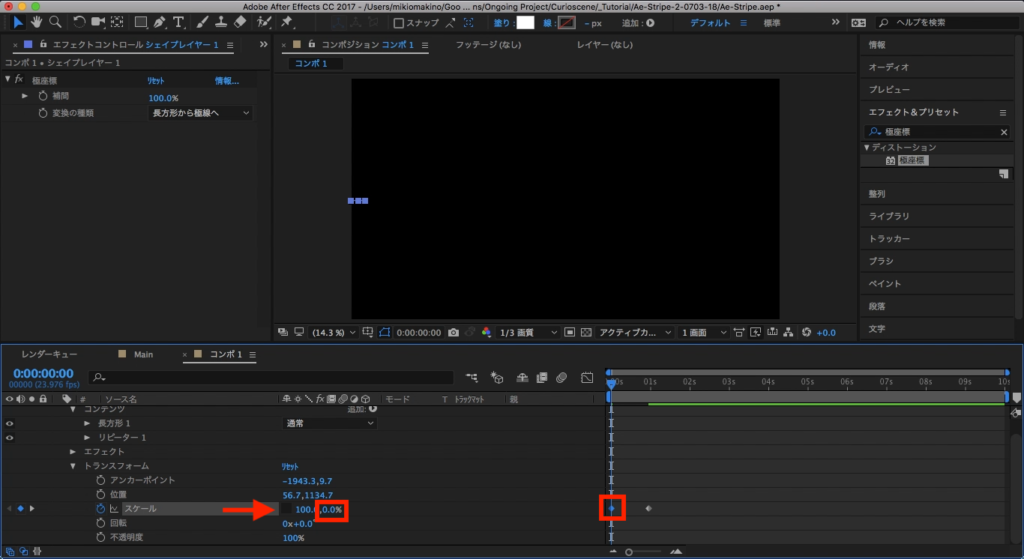Image resolution: width=1024 pixels, height=559 pixels.
Task: Collapse the トランスフォーム group
Action: pyautogui.click(x=73, y=466)
